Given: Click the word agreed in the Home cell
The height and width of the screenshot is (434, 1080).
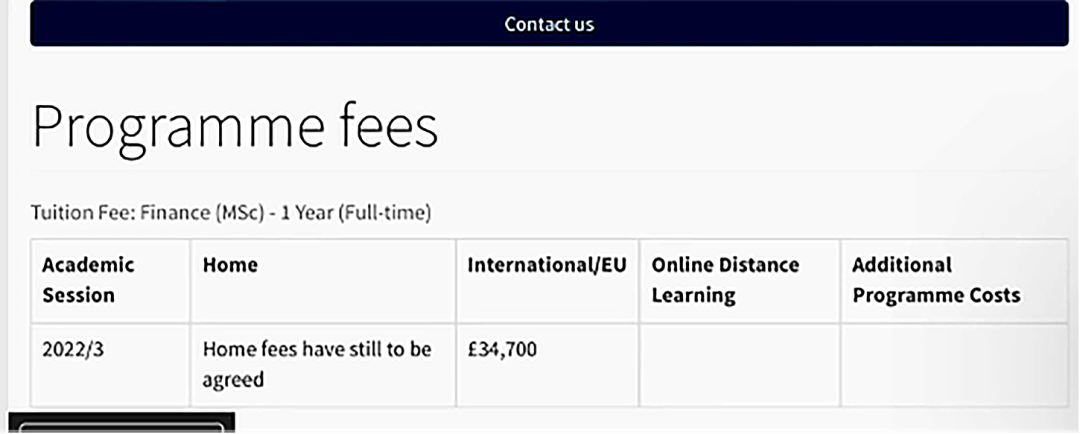Looking at the screenshot, I should click(x=233, y=380).
